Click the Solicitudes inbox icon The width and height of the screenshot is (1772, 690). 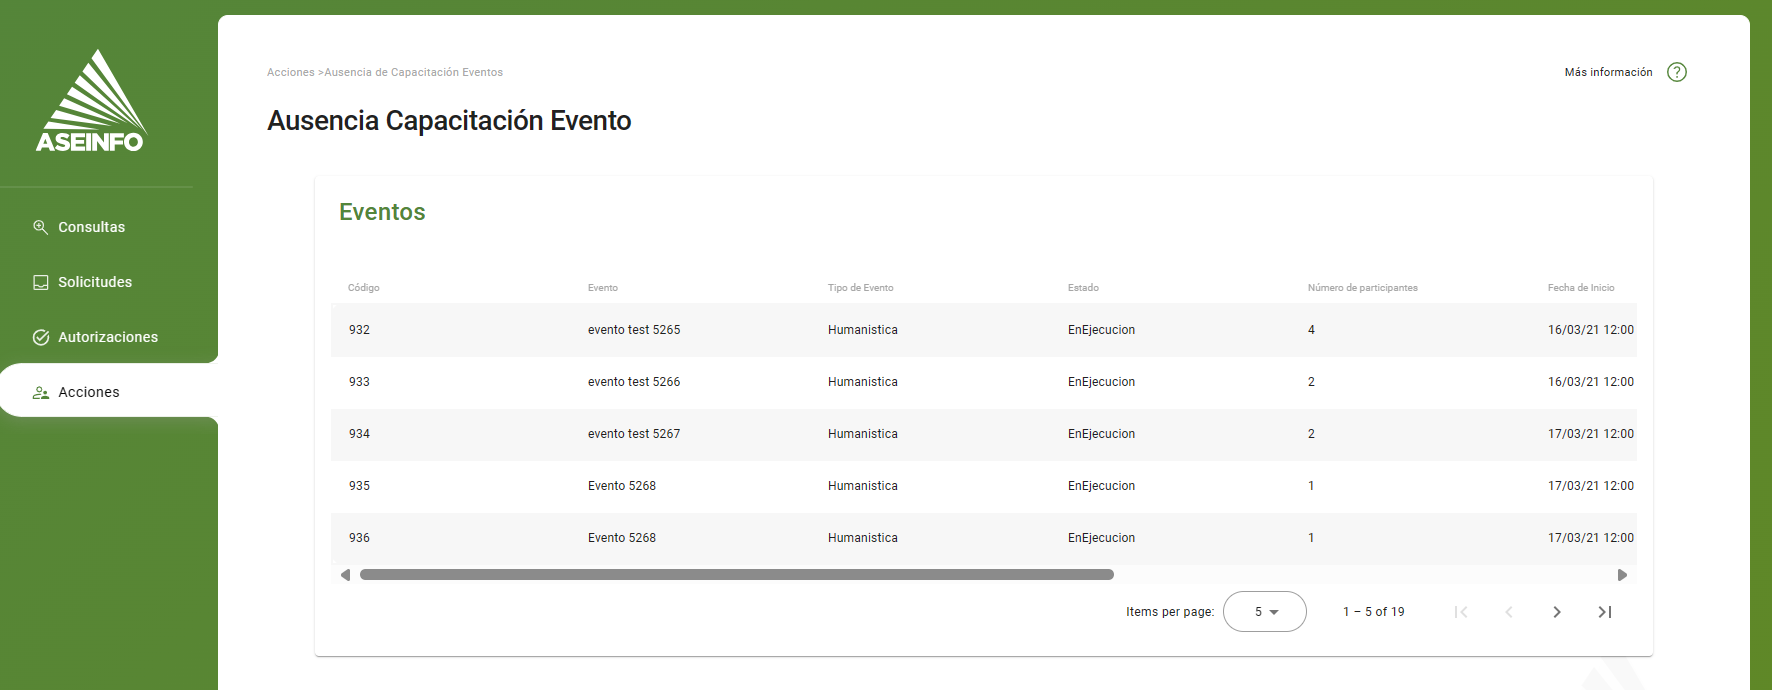41,282
